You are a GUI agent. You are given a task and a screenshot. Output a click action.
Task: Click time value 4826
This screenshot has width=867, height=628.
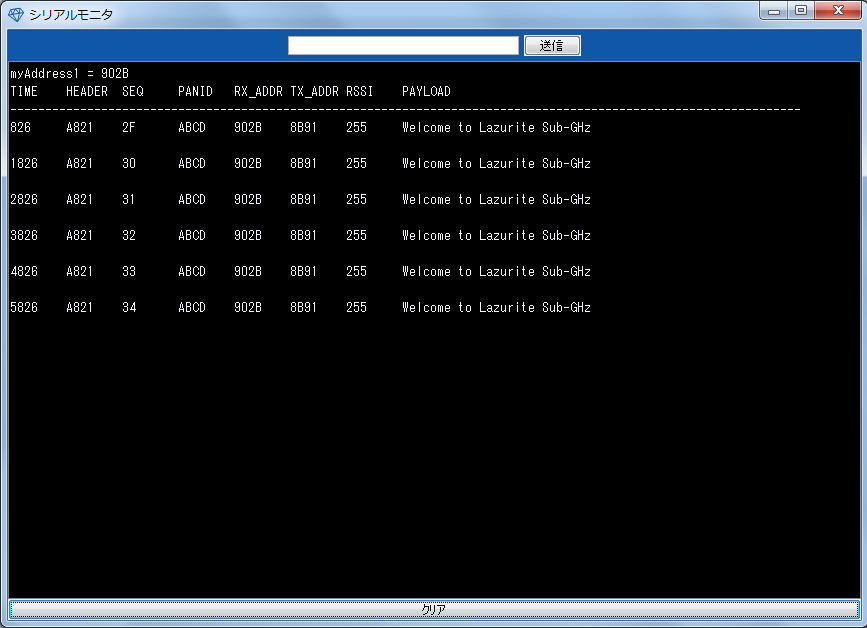pyautogui.click(x=24, y=271)
